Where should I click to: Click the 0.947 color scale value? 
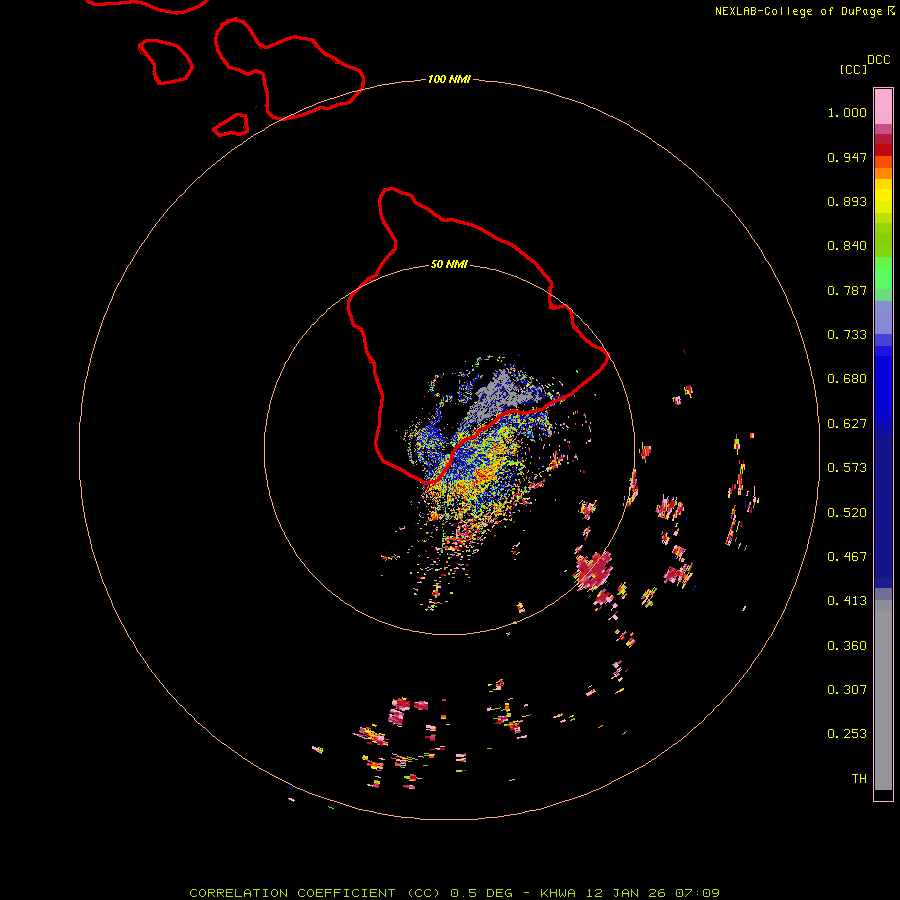(847, 157)
